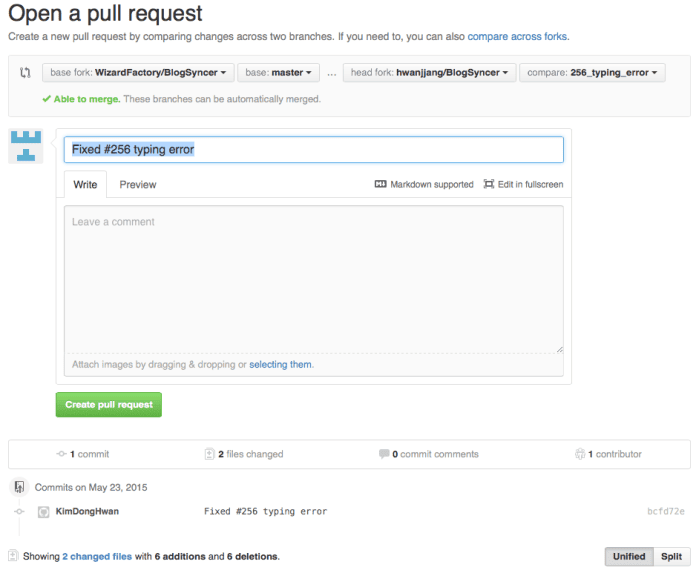The width and height of the screenshot is (696, 573).
Task: Open the head fork hwanjjang/BlogSyncer dropdown
Action: click(x=429, y=73)
